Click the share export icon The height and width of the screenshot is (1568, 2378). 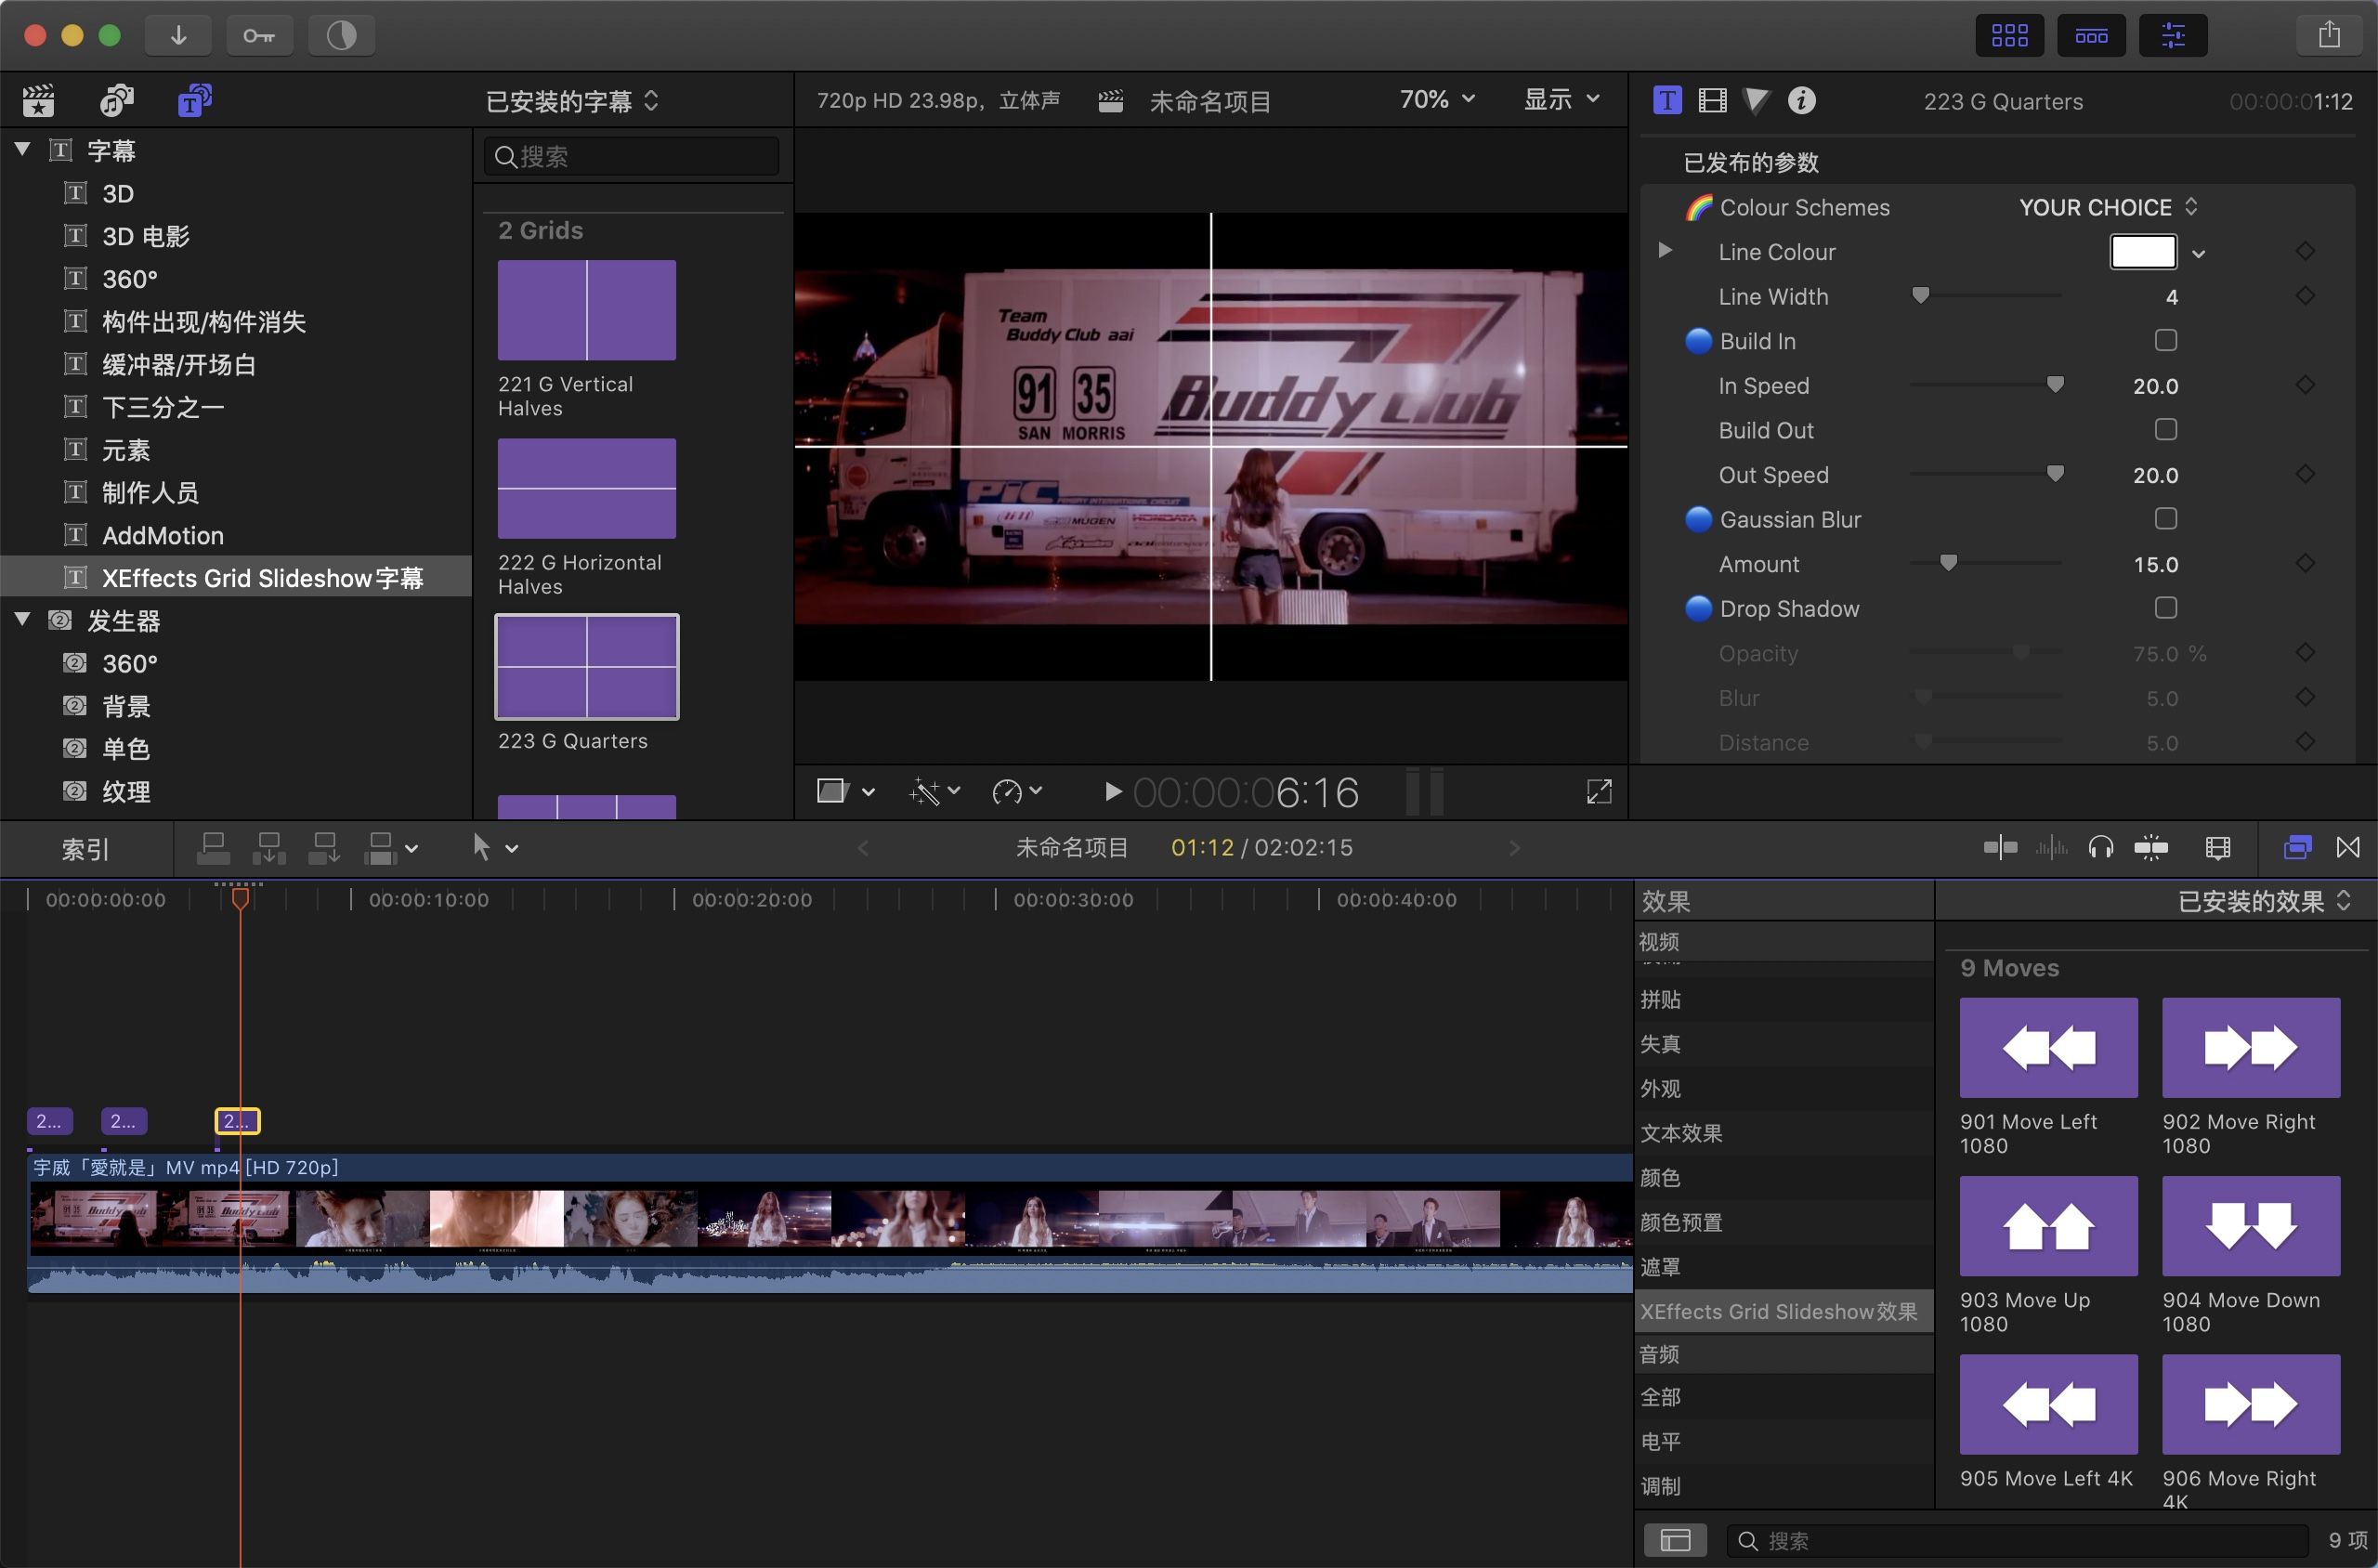(2329, 36)
